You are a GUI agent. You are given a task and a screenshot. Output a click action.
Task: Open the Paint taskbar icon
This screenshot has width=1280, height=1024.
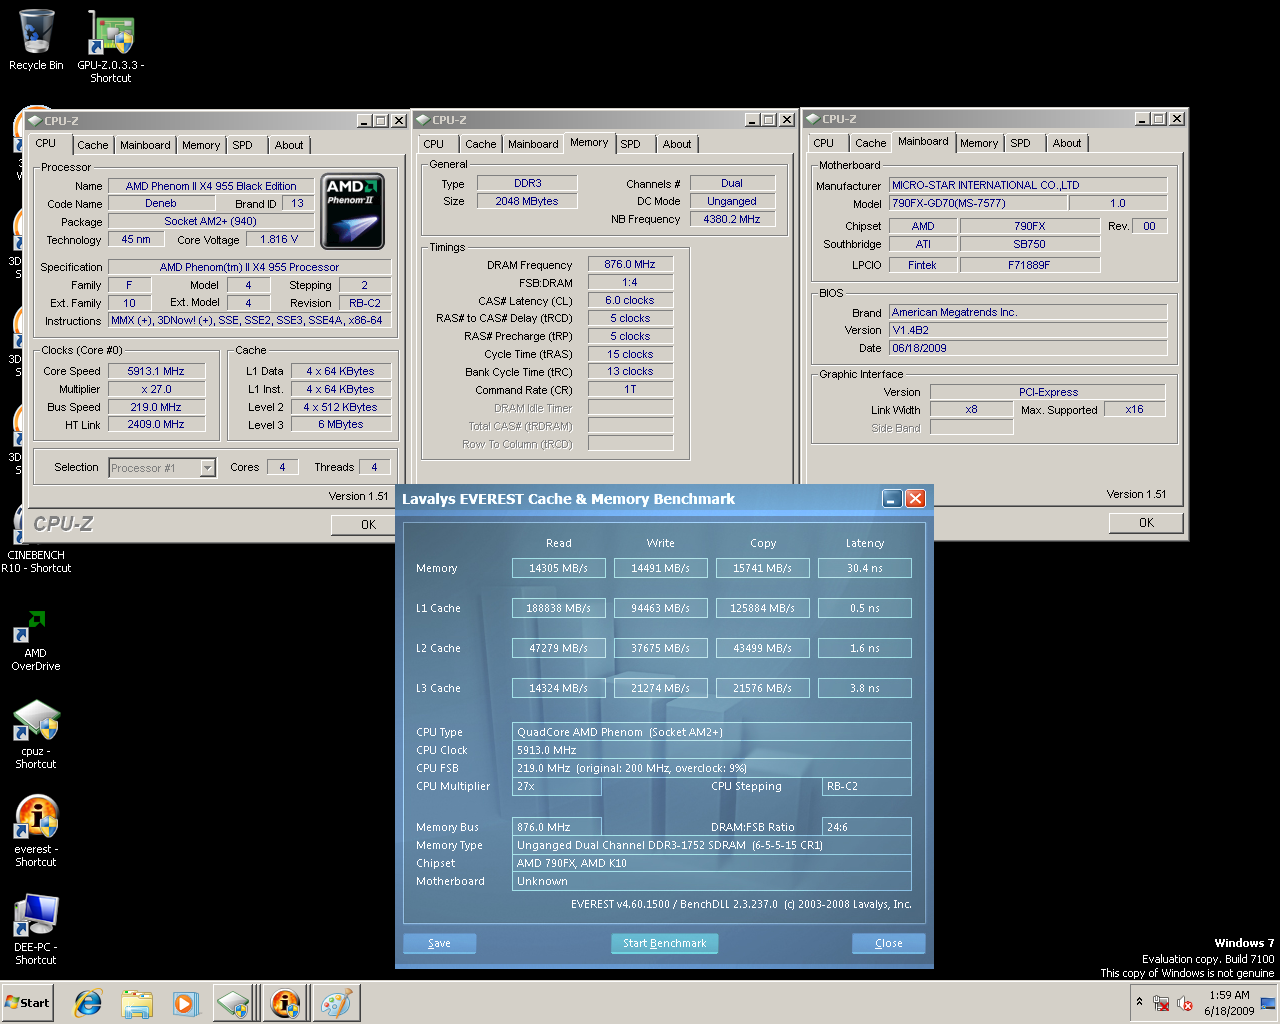[x=336, y=1003]
